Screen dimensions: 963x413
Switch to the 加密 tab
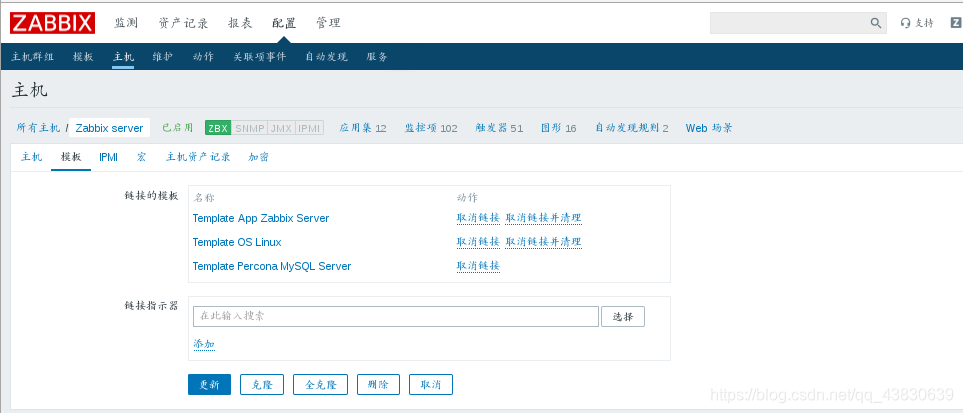[259, 157]
